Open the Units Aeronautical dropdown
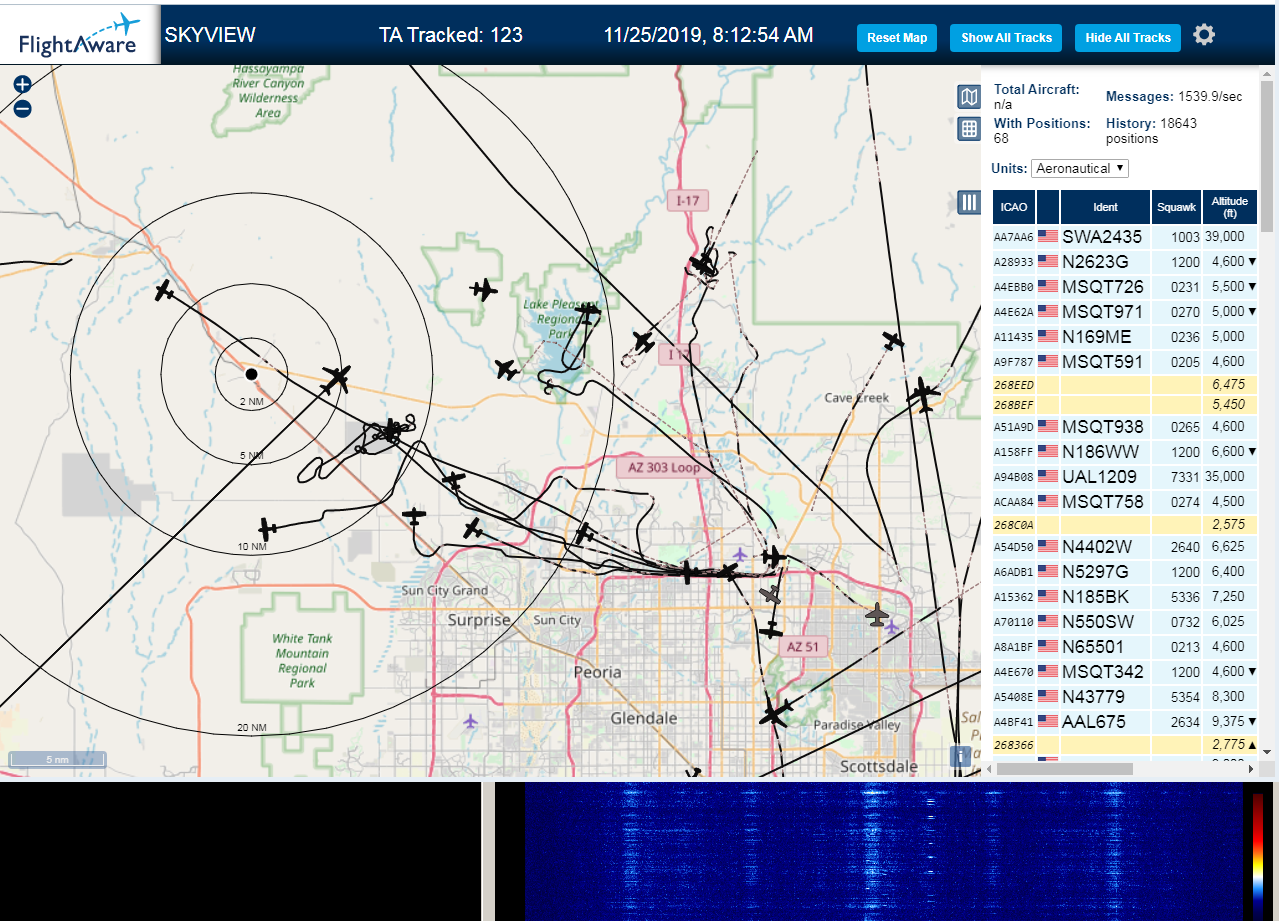The height and width of the screenshot is (921, 1279). click(1080, 168)
